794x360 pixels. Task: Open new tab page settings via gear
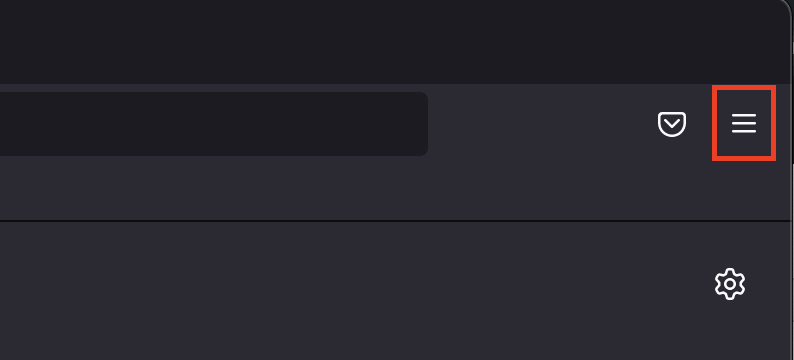(x=730, y=284)
